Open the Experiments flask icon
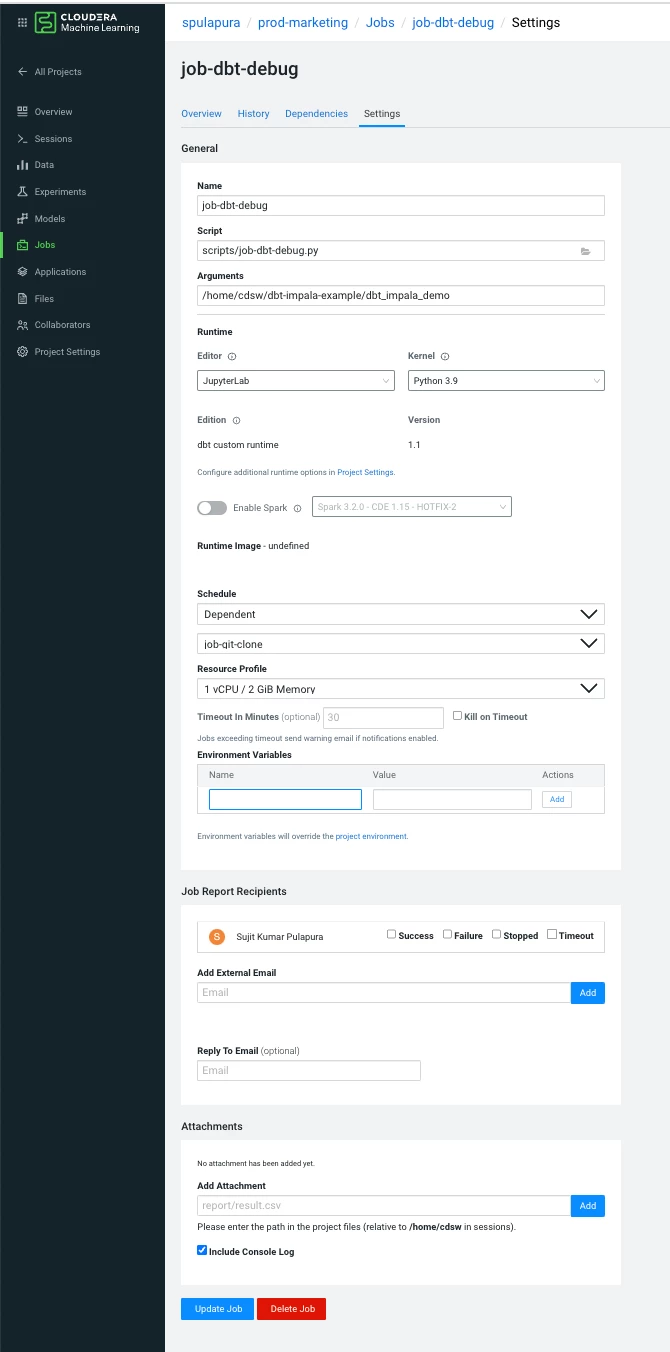 [x=23, y=192]
